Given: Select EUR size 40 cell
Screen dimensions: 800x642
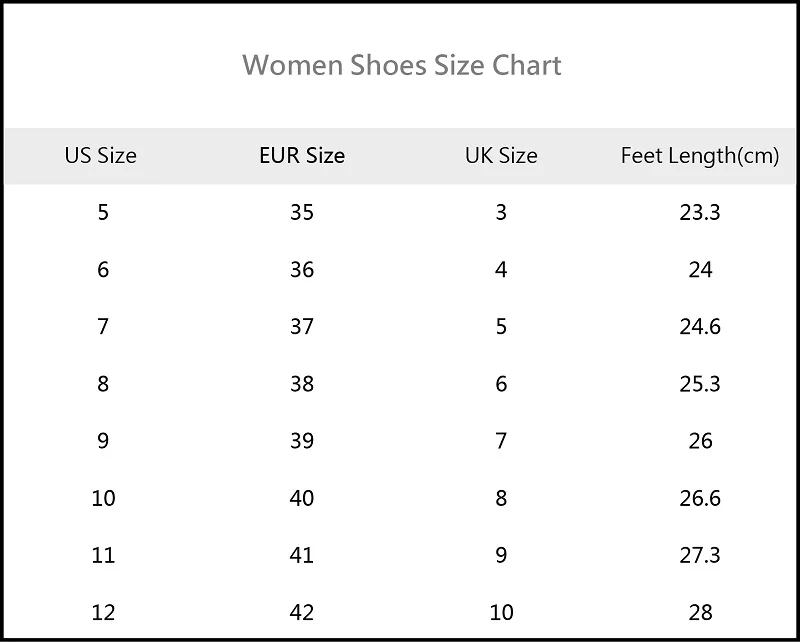Looking at the screenshot, I should [x=302, y=498].
